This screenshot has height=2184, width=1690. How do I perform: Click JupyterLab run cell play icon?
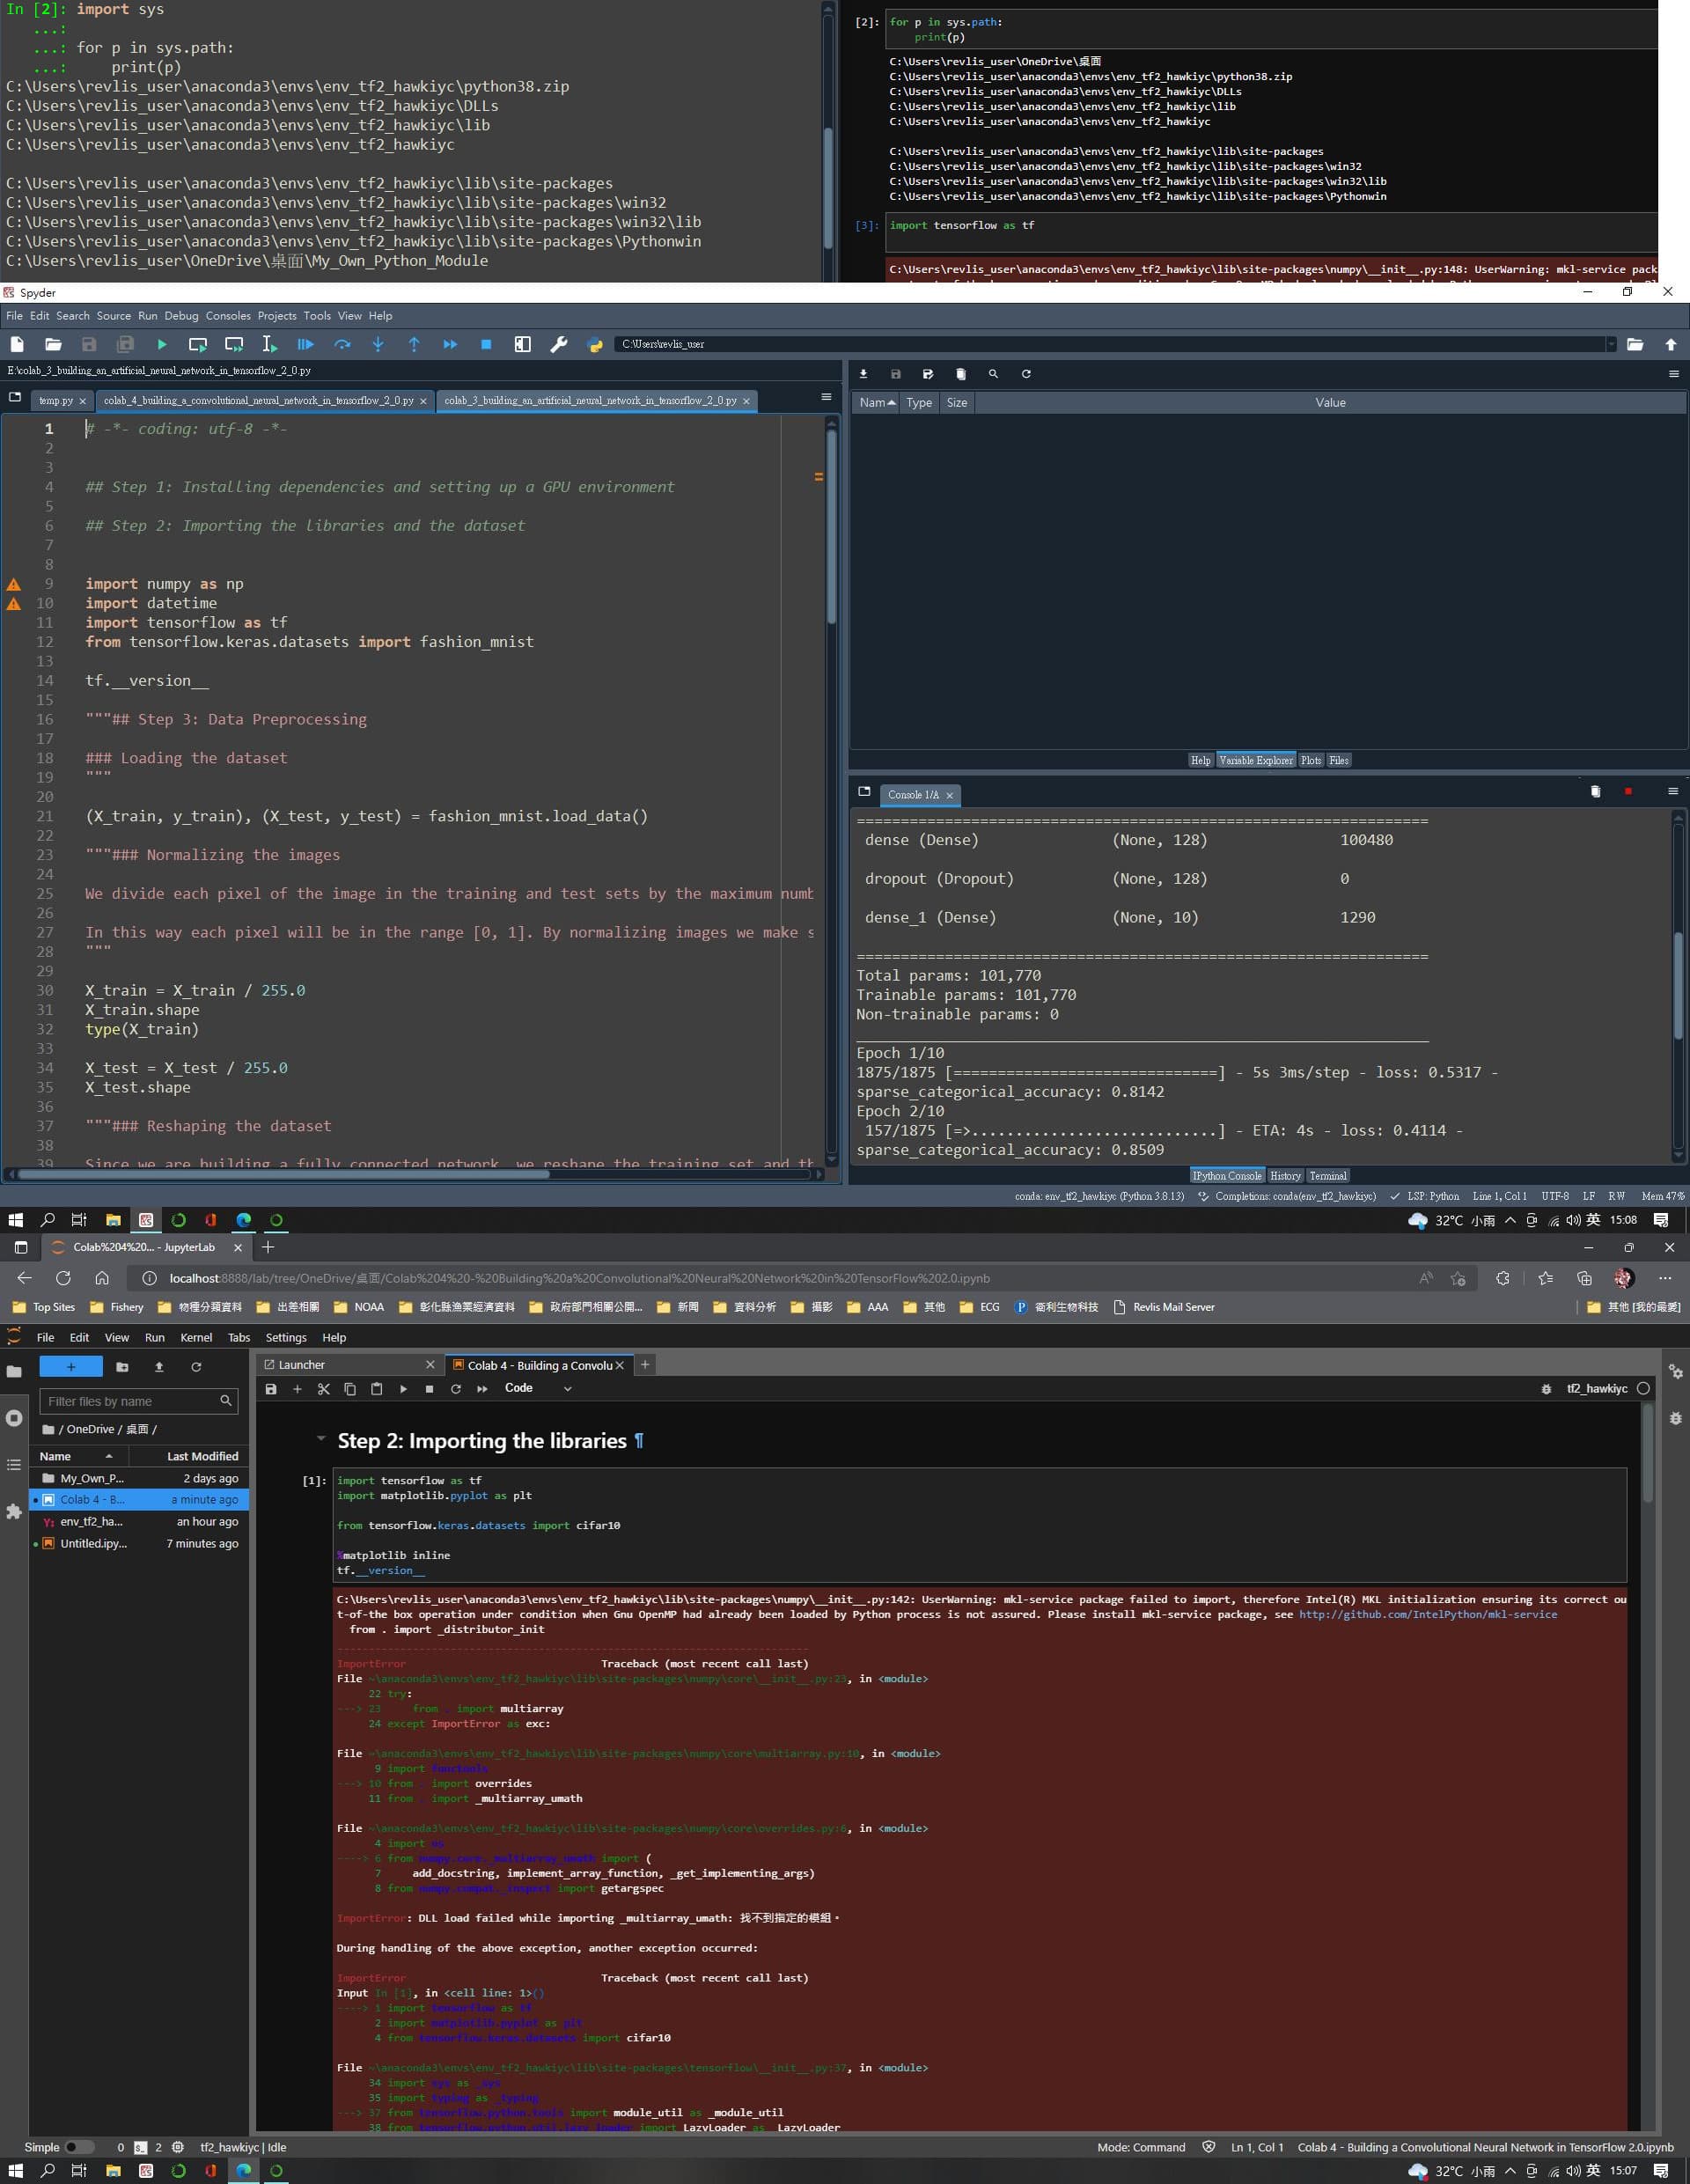click(x=403, y=1389)
